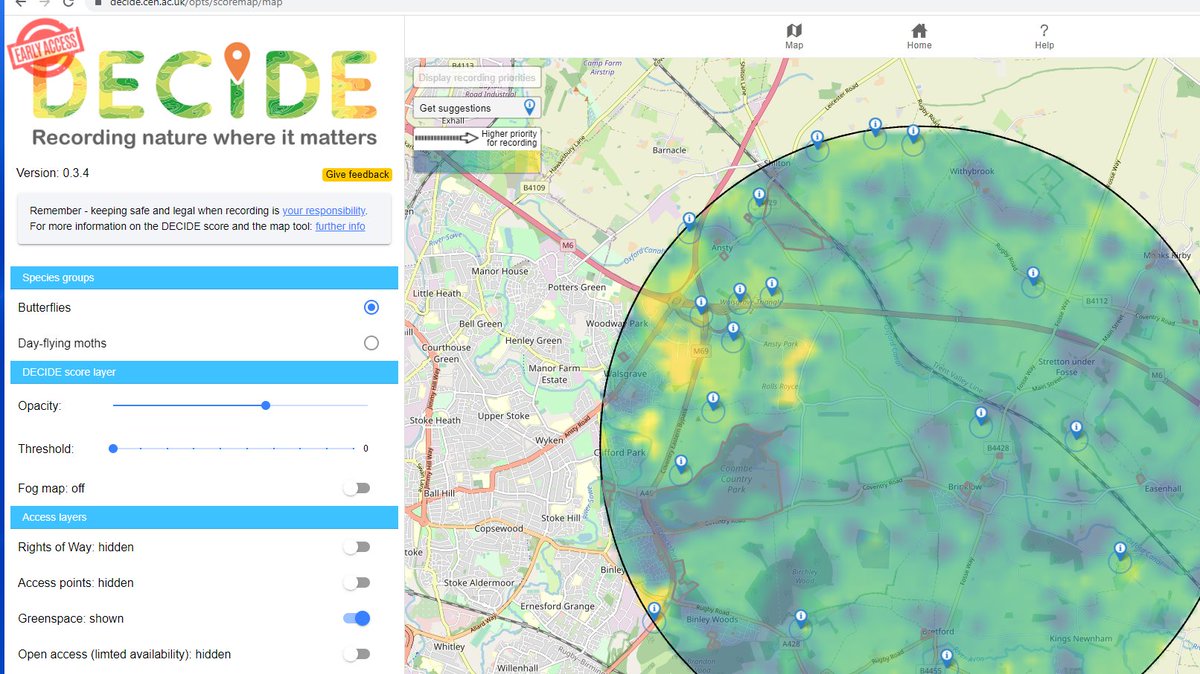Click the 'Higher priority for recording' legend box
This screenshot has height=674, width=1200.
point(476,138)
